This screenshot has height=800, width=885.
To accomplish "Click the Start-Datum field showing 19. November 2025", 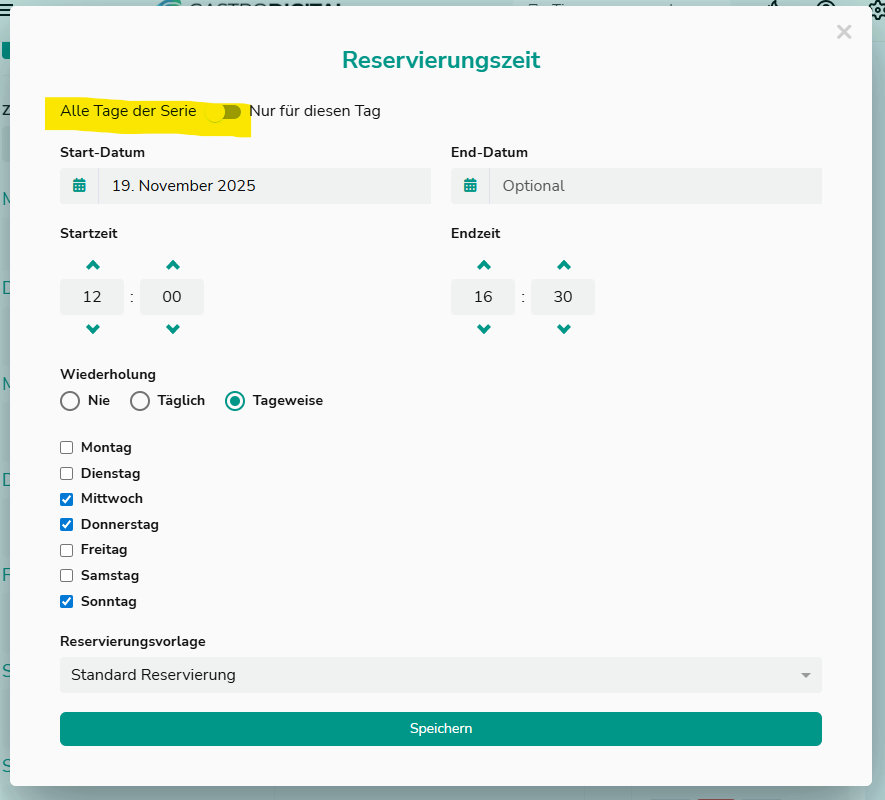I will (x=264, y=186).
